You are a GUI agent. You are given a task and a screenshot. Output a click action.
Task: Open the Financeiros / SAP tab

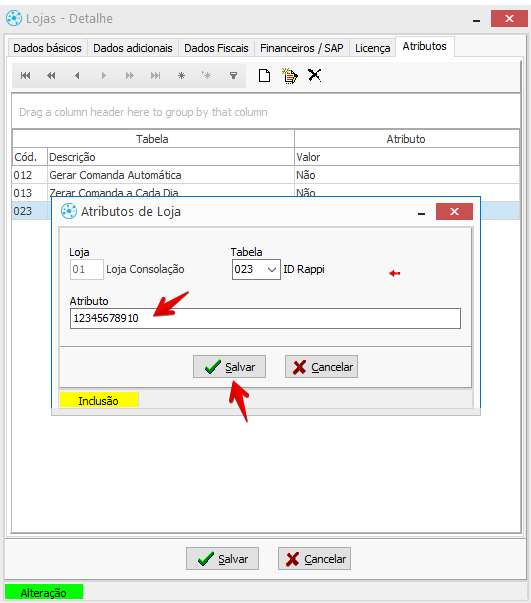click(301, 48)
